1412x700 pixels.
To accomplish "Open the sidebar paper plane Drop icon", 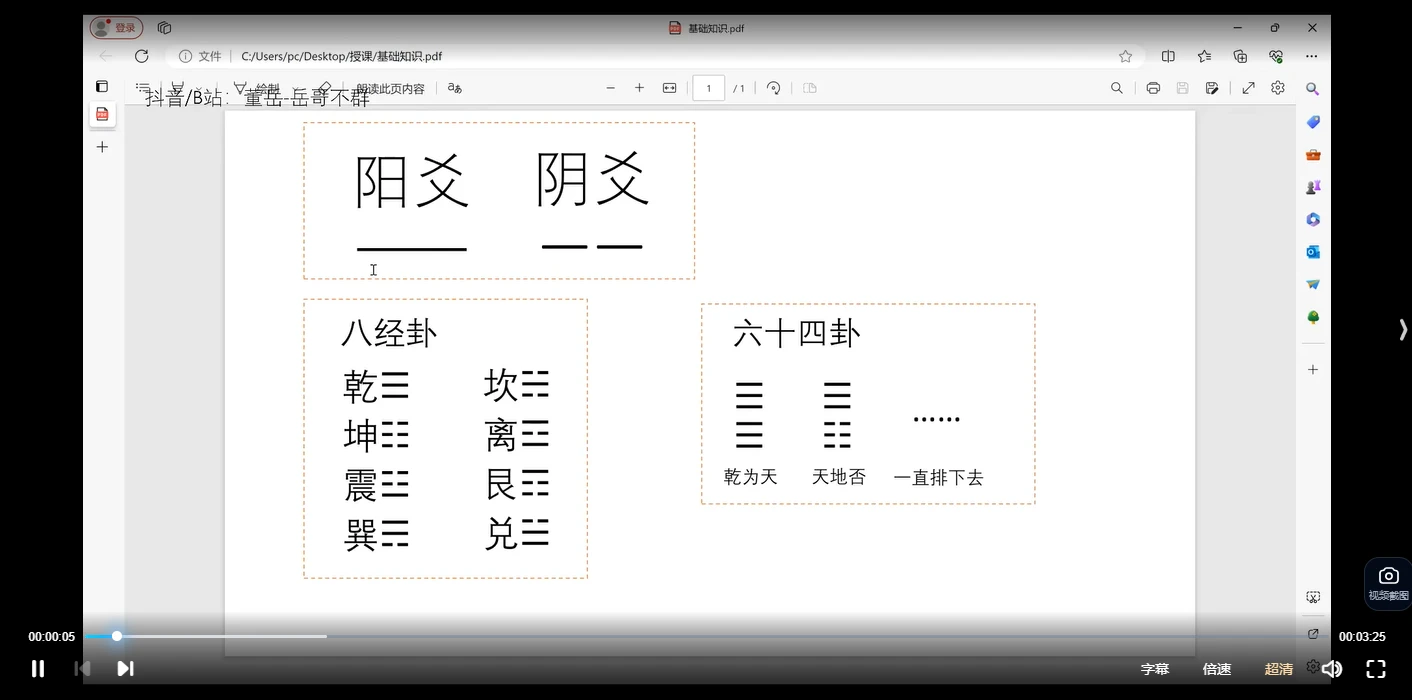I will coord(1313,285).
